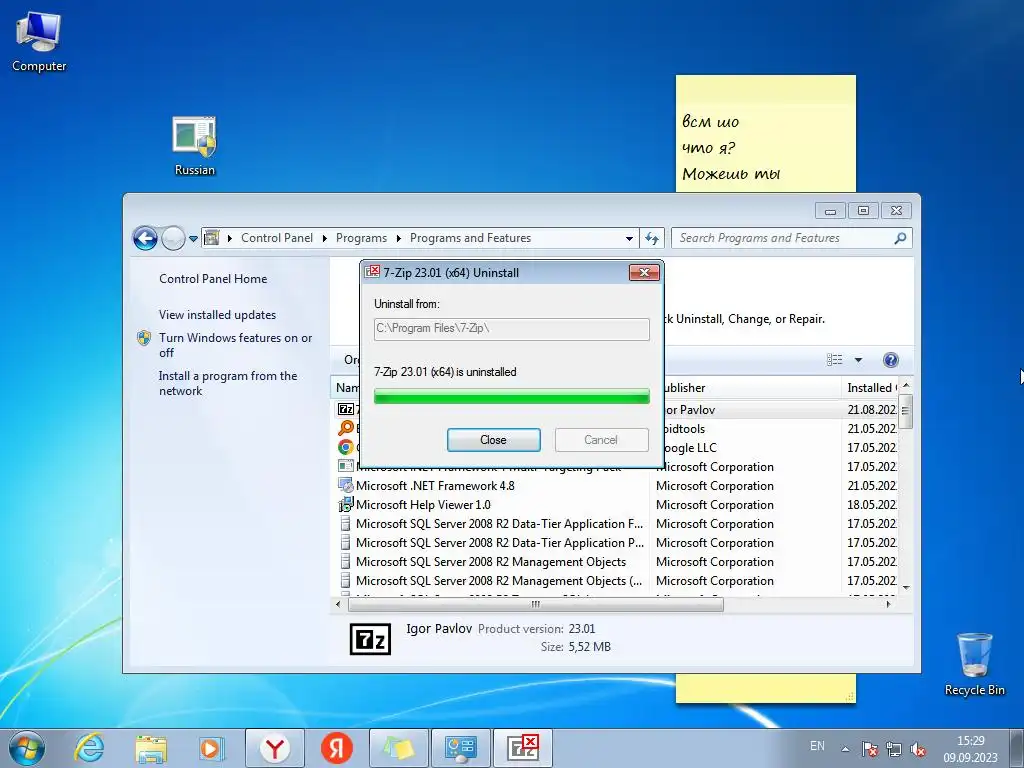Image resolution: width=1024 pixels, height=768 pixels.
Task: Click the Programs and Features breadcrumb
Action: tap(470, 238)
